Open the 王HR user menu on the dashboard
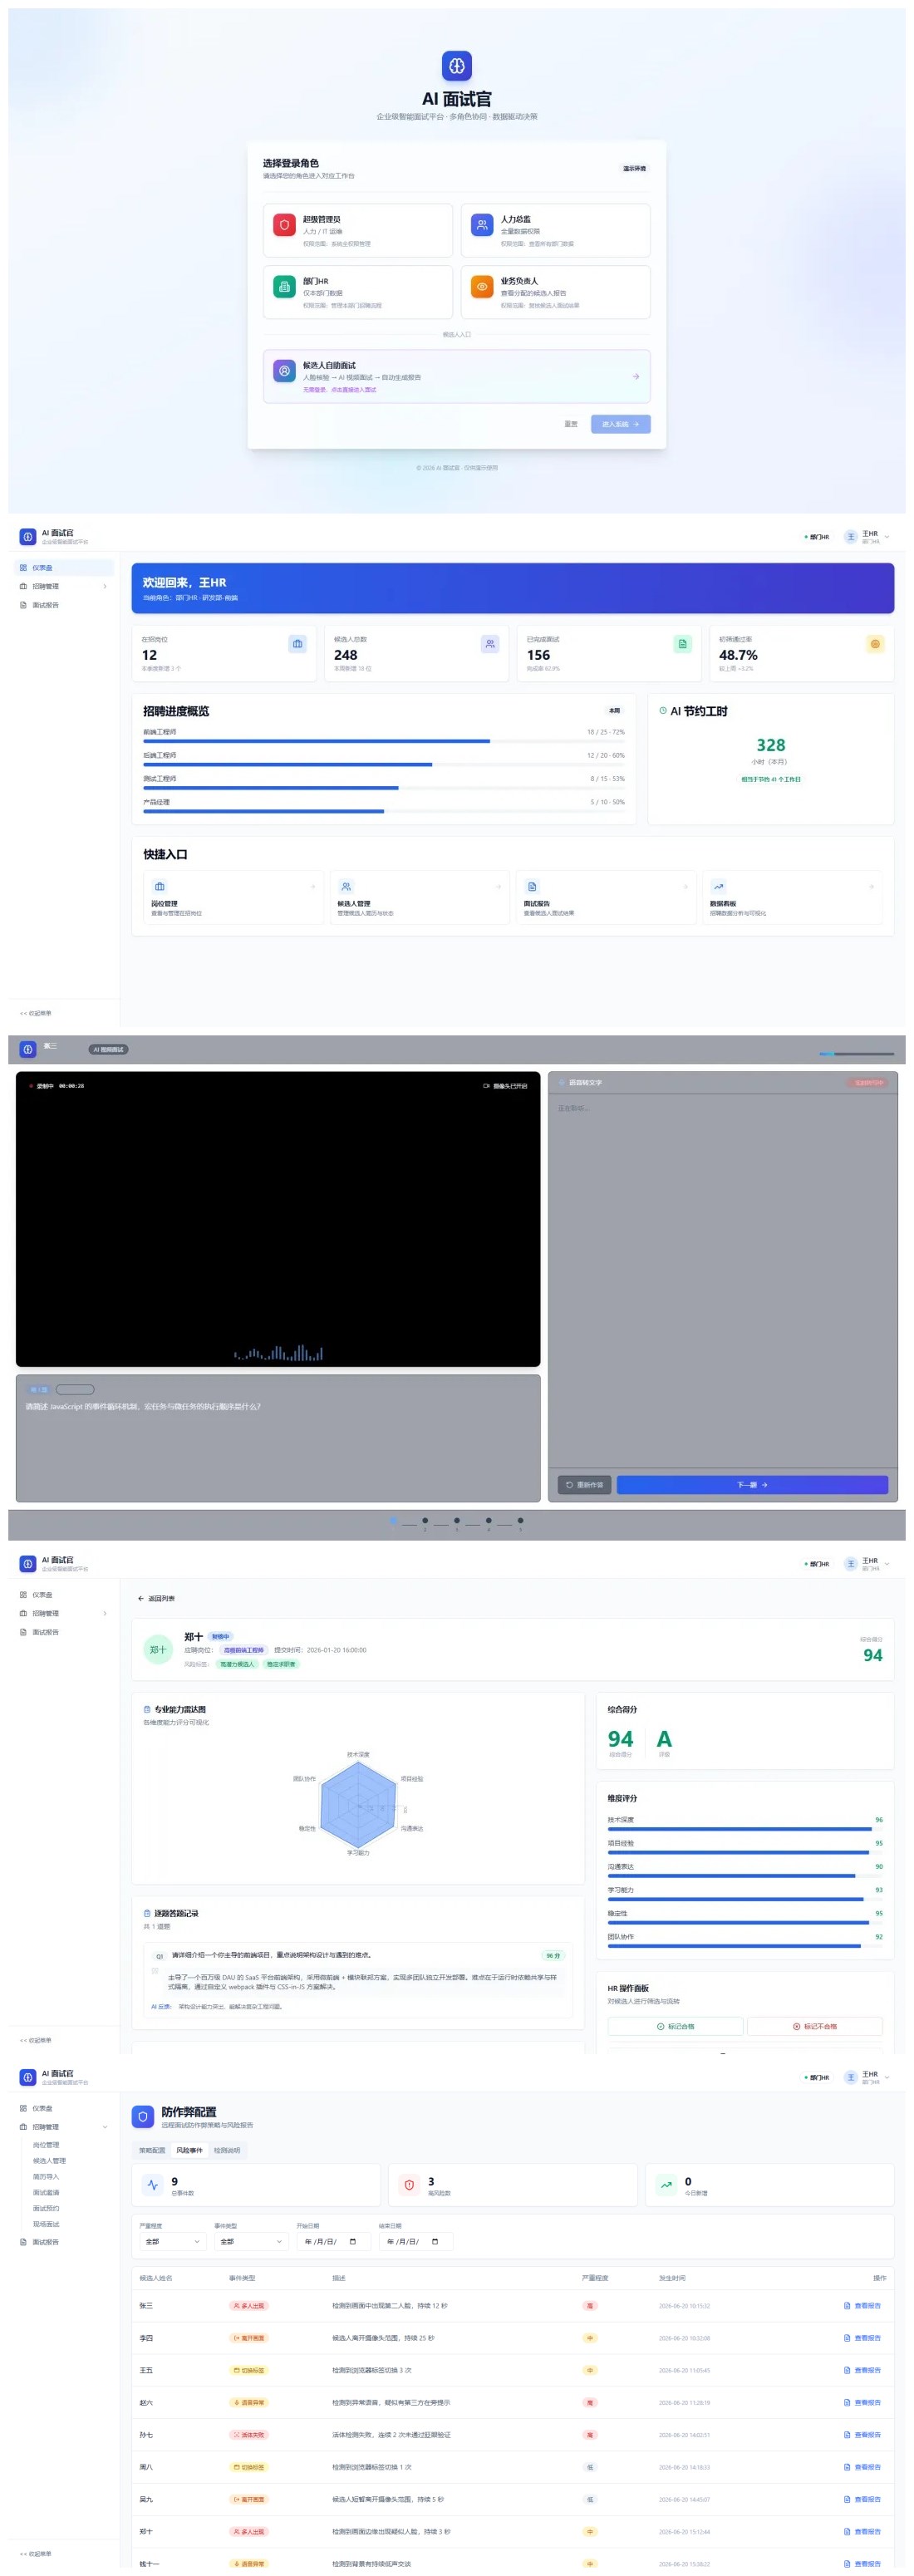The image size is (914, 2576). 866,537
